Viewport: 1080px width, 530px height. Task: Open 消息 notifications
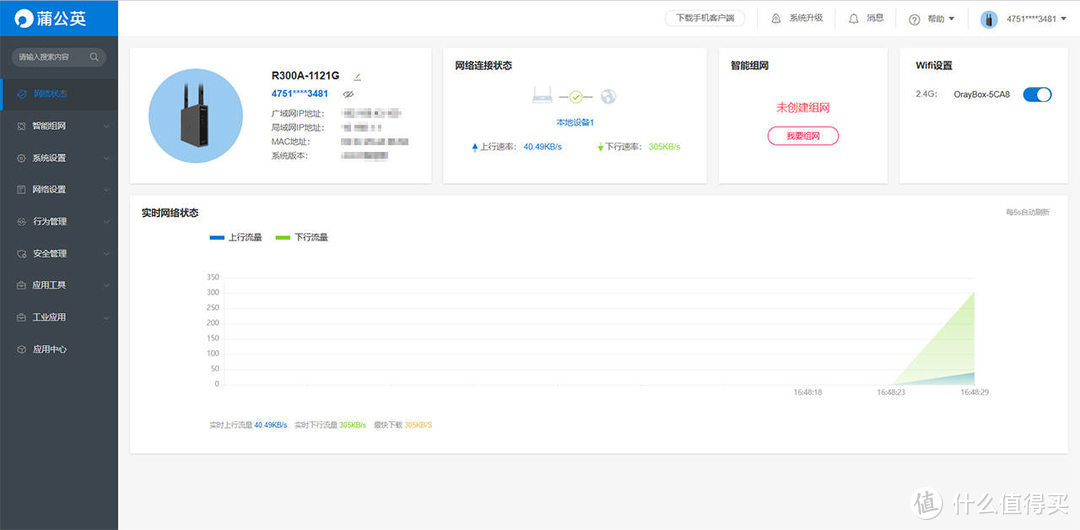point(875,19)
